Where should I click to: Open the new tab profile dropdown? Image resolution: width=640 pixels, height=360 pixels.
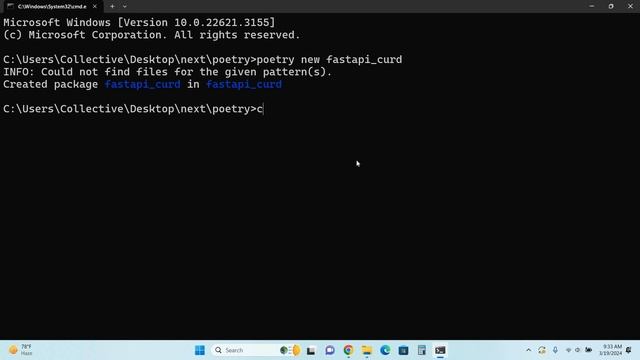(x=125, y=7)
